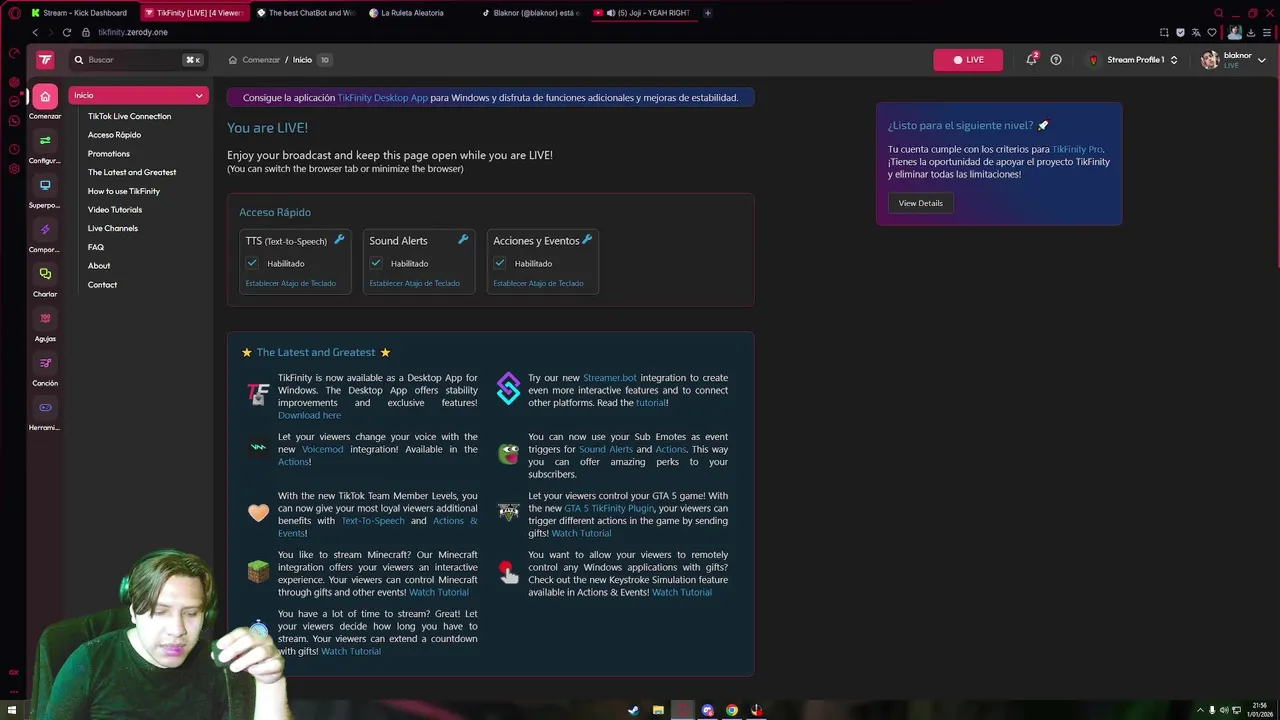Switch to Stream - Kick Dashboard tab
The image size is (1280, 720).
(79, 13)
